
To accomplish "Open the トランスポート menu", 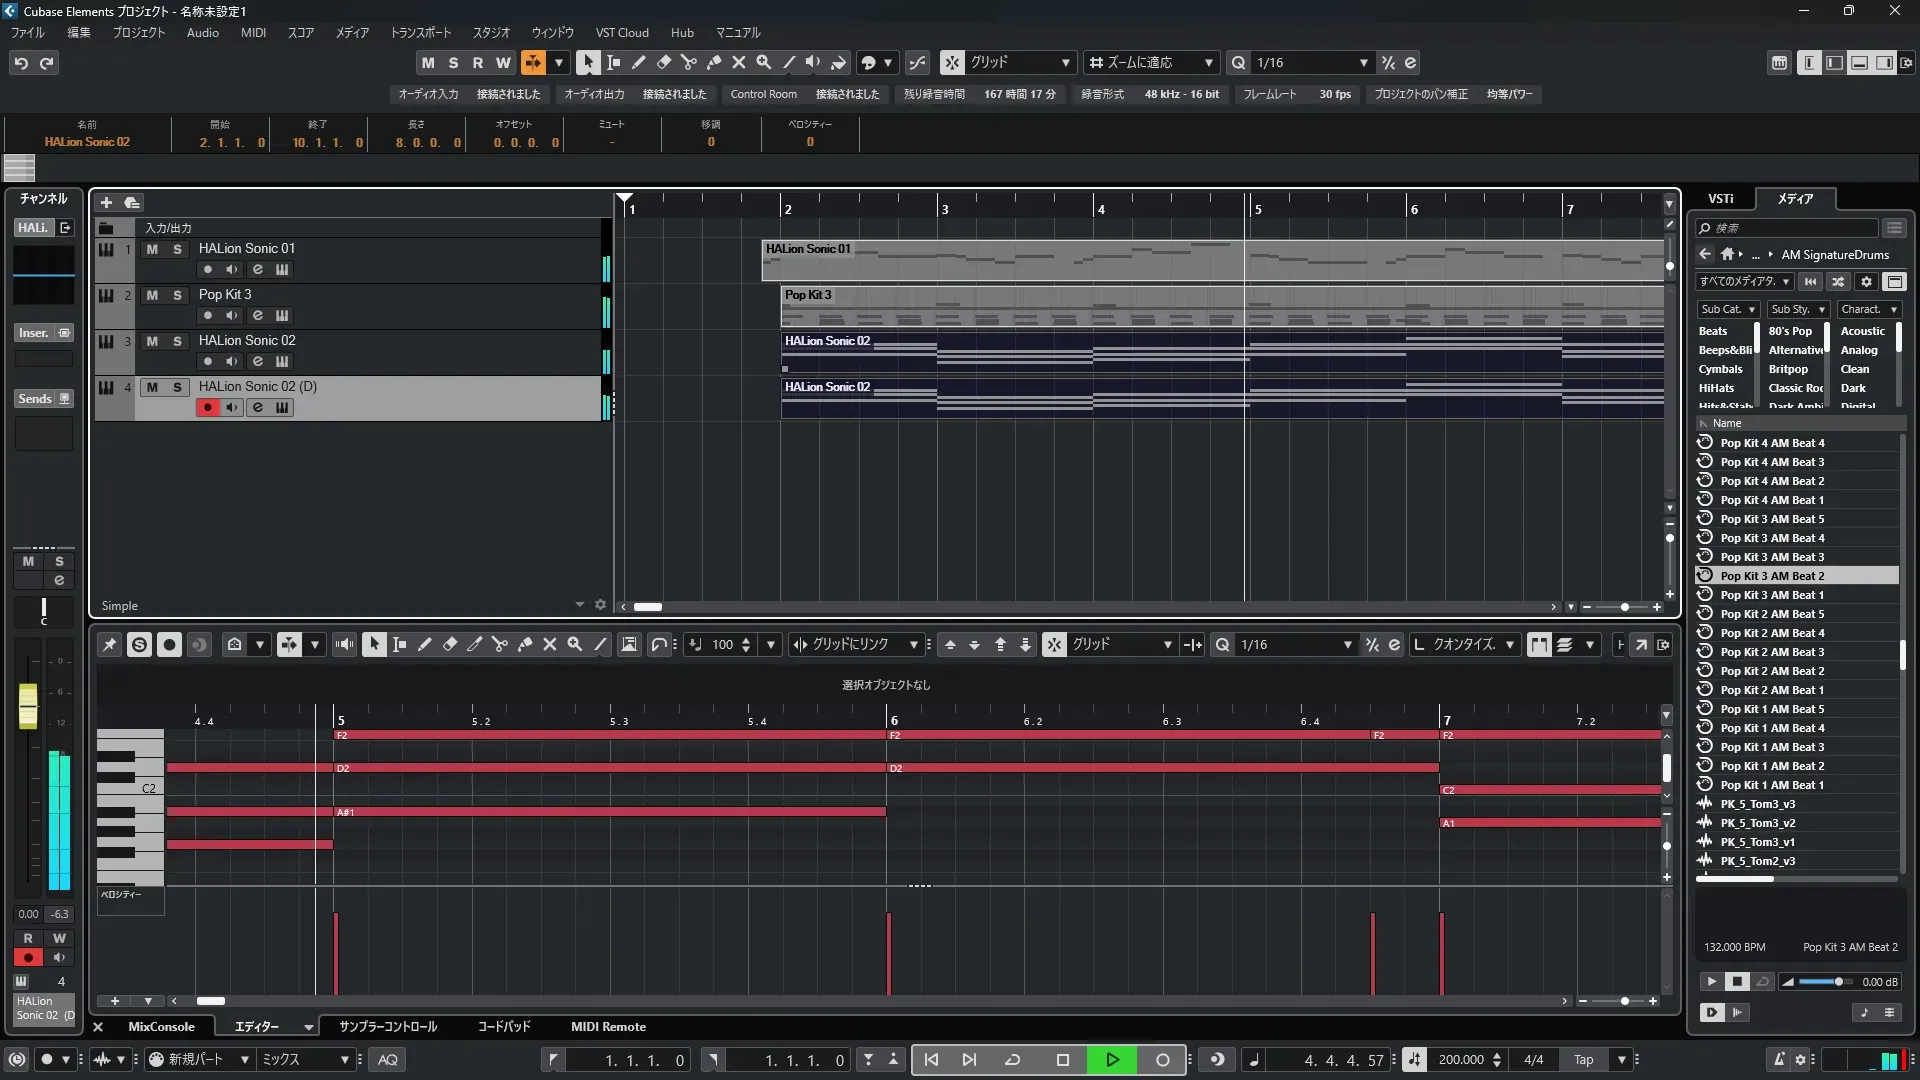I will (420, 33).
